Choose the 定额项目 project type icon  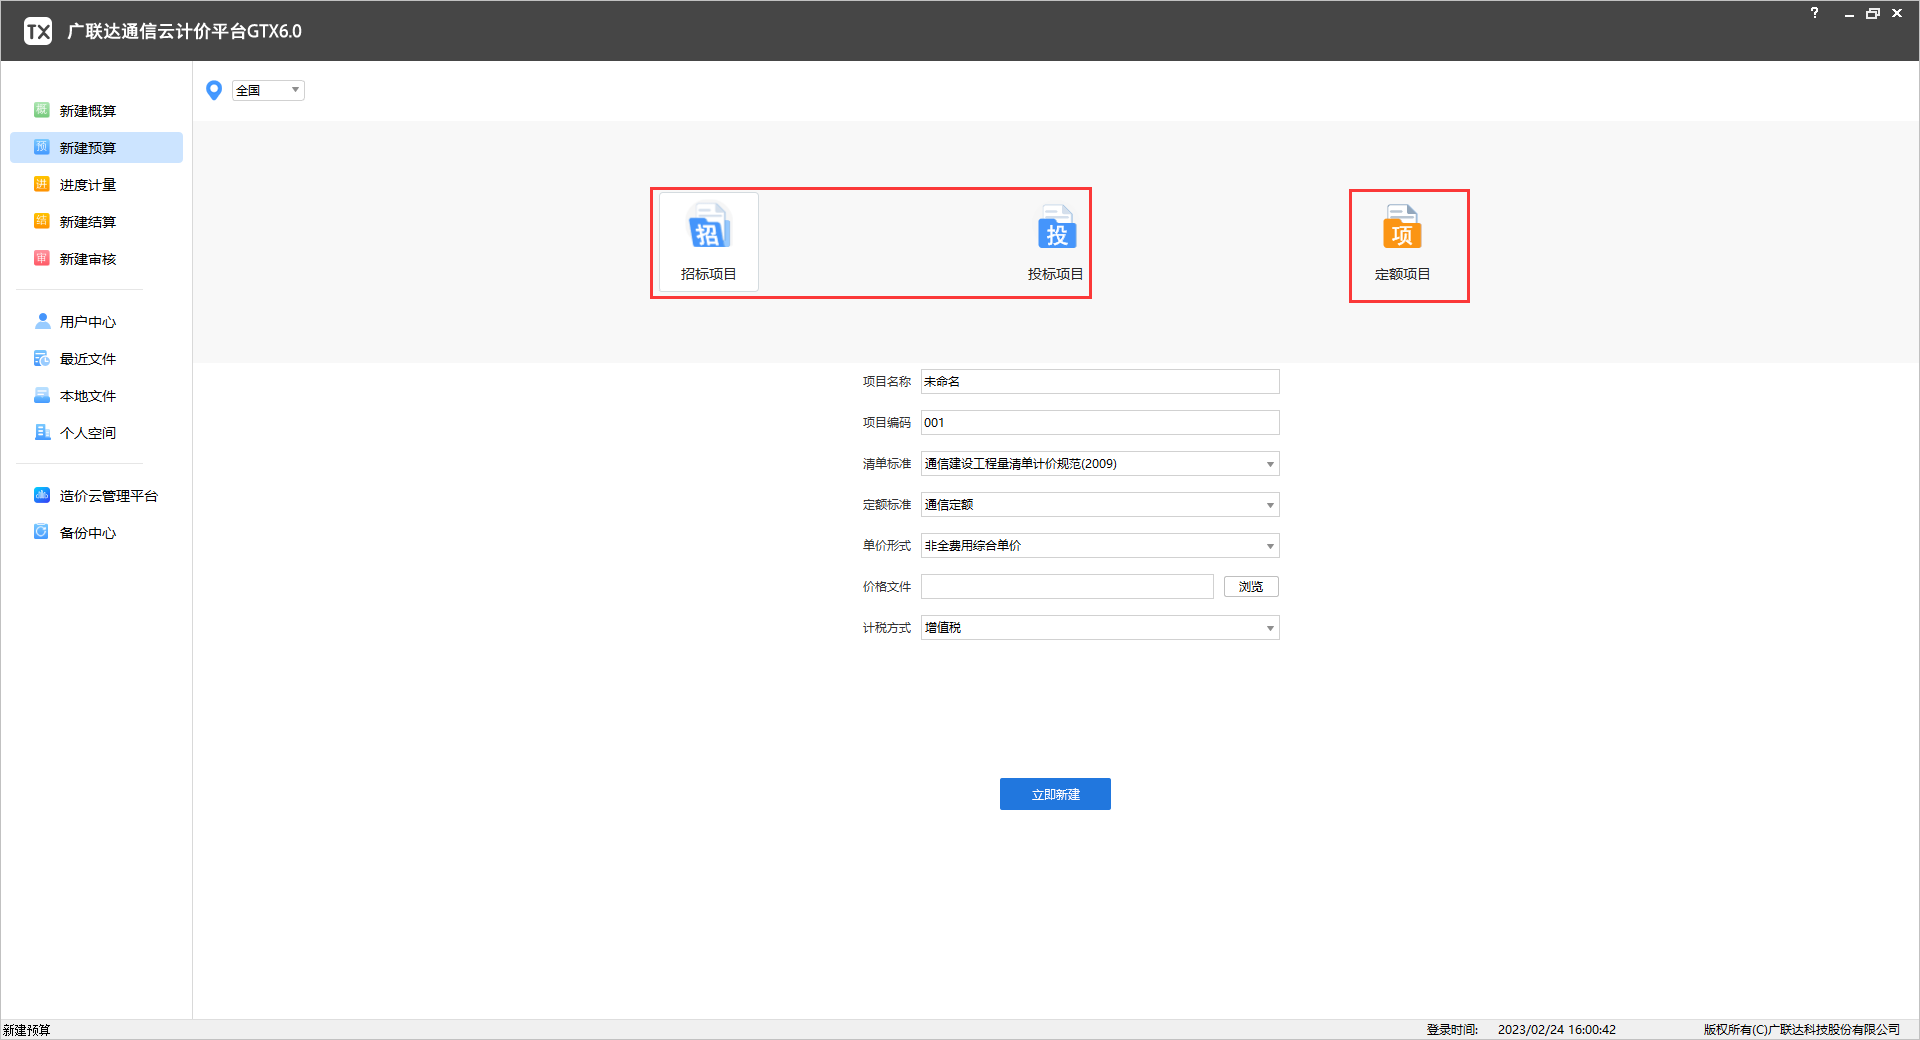[1402, 242]
